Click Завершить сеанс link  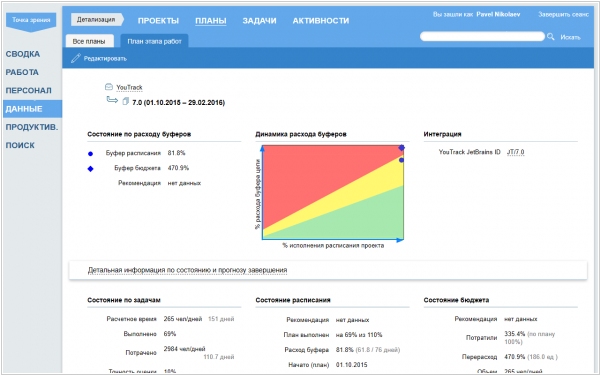pyautogui.click(x=563, y=15)
